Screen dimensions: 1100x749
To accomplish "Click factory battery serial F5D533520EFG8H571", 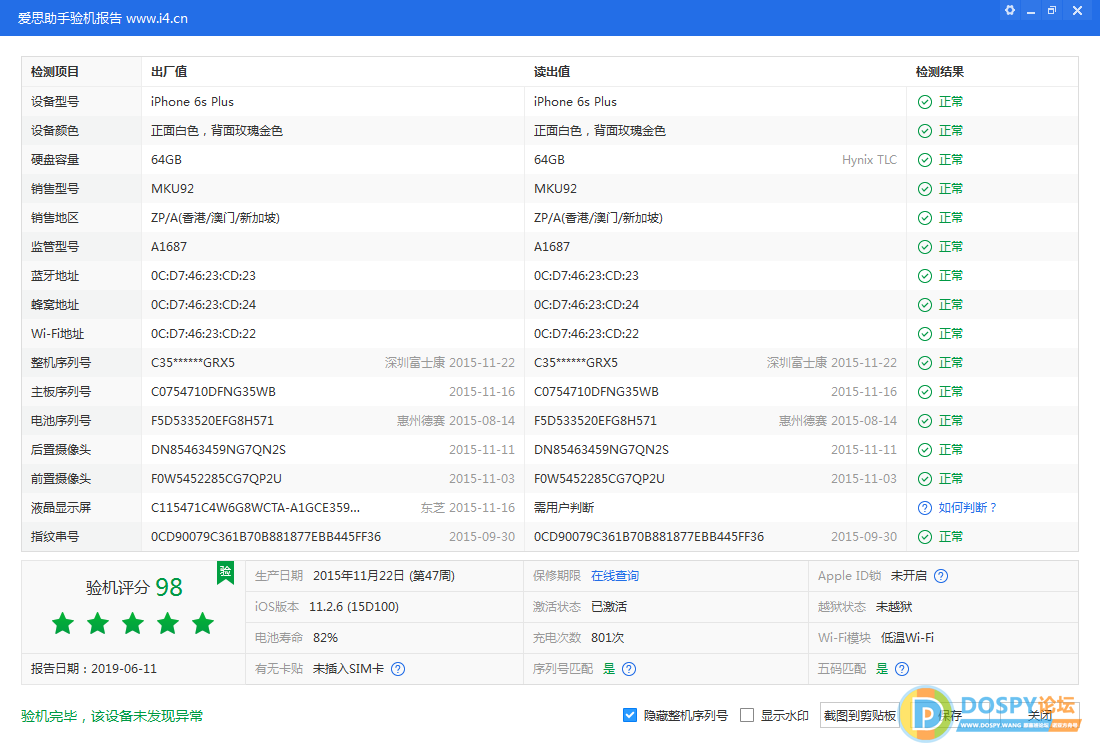I will pyautogui.click(x=213, y=421).
